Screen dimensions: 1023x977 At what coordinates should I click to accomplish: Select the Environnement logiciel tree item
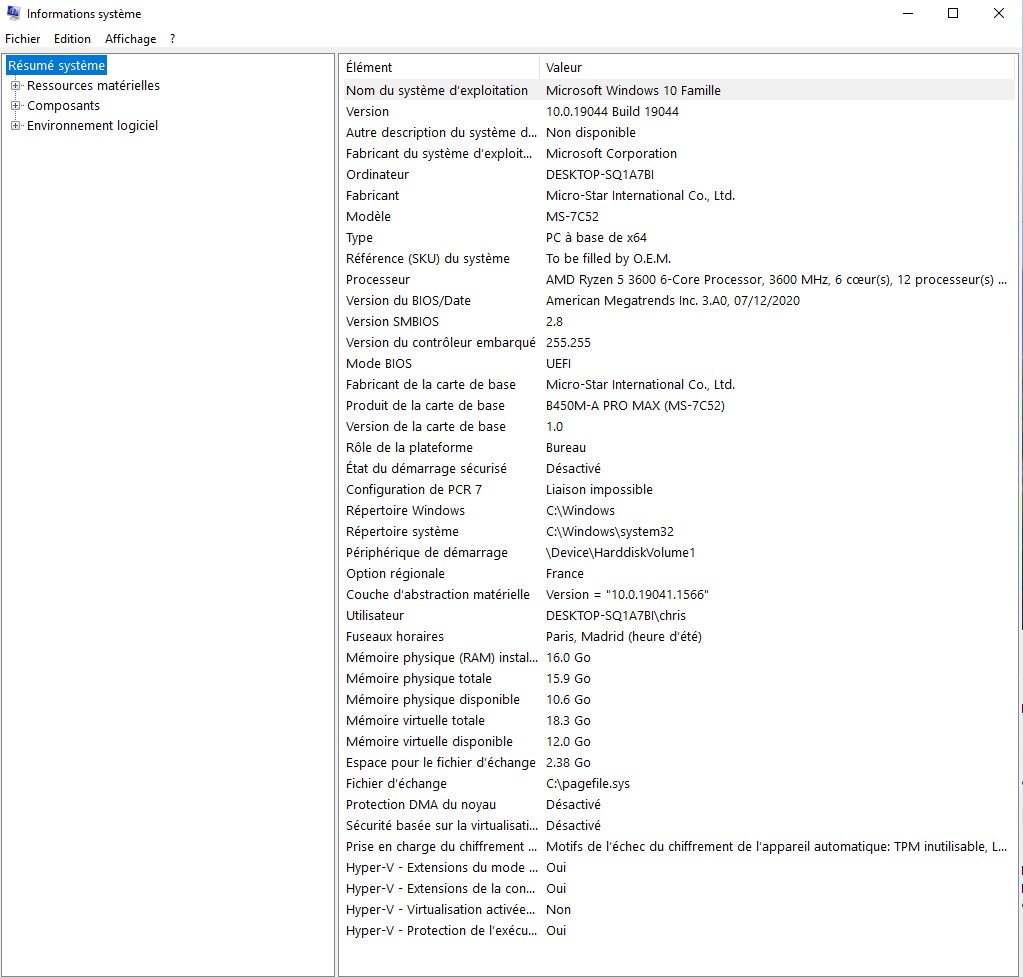click(x=93, y=126)
